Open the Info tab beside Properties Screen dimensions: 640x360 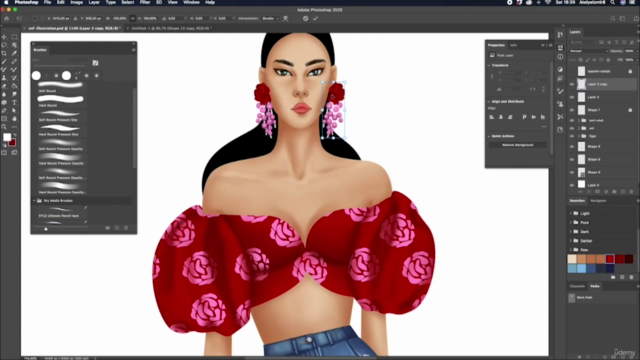513,45
